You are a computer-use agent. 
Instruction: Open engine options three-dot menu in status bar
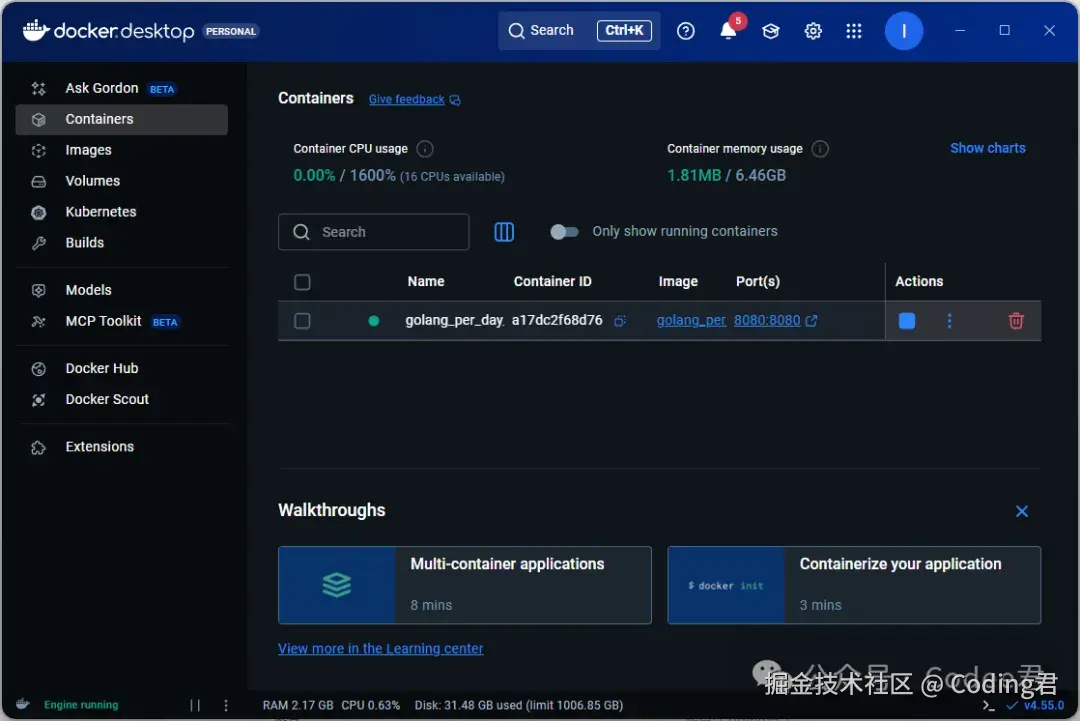tap(226, 705)
